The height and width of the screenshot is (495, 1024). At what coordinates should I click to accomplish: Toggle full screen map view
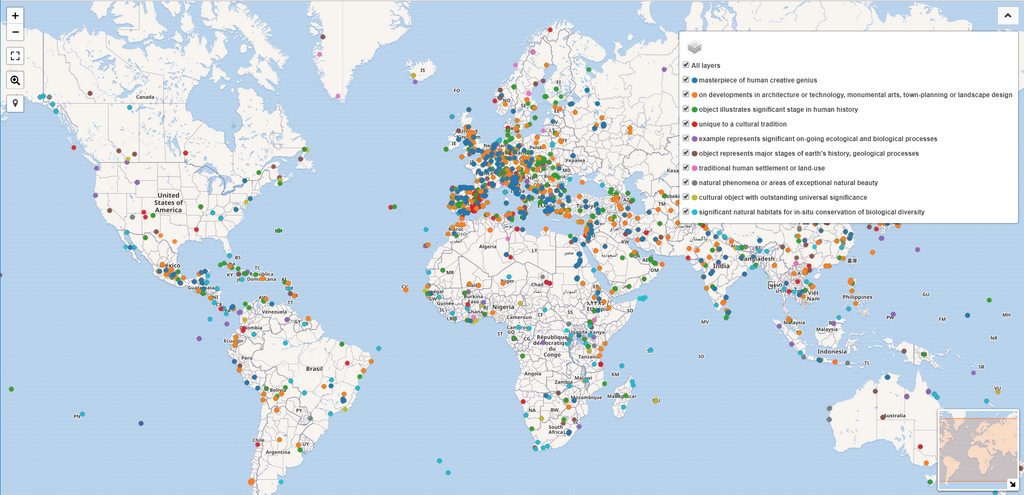pyautogui.click(x=15, y=56)
